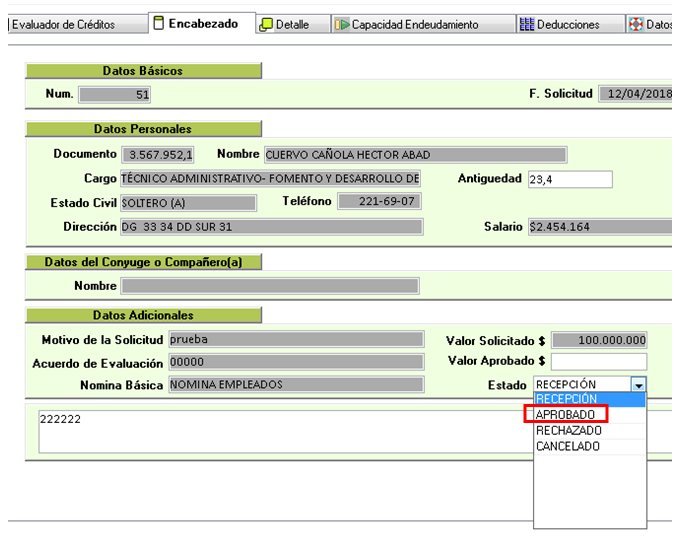682x553 pixels.
Task: Pick CANCELADO from the Estado options
Action: (568, 446)
